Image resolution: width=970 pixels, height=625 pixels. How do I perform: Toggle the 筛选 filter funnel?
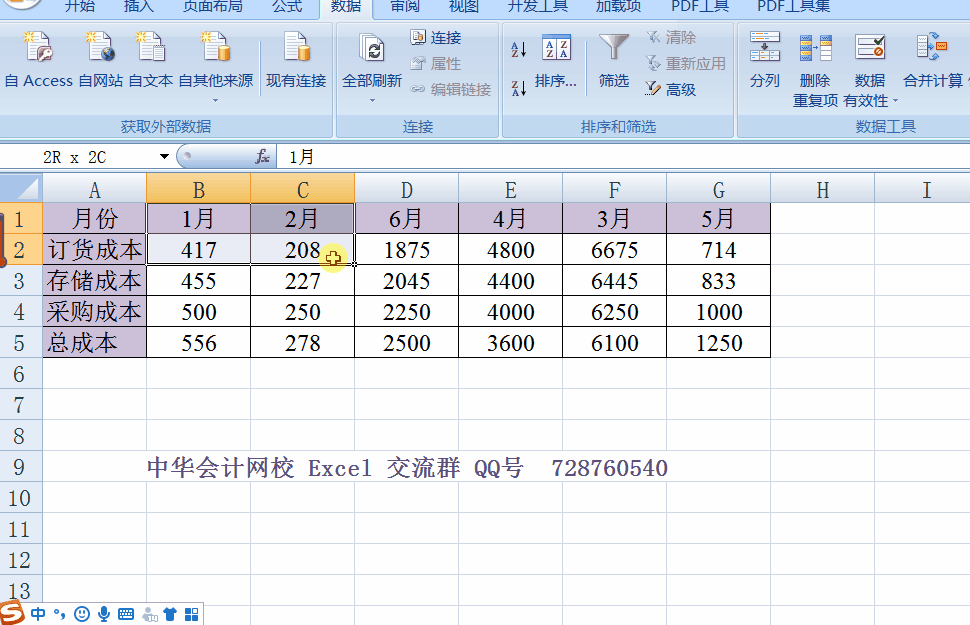coord(614,60)
